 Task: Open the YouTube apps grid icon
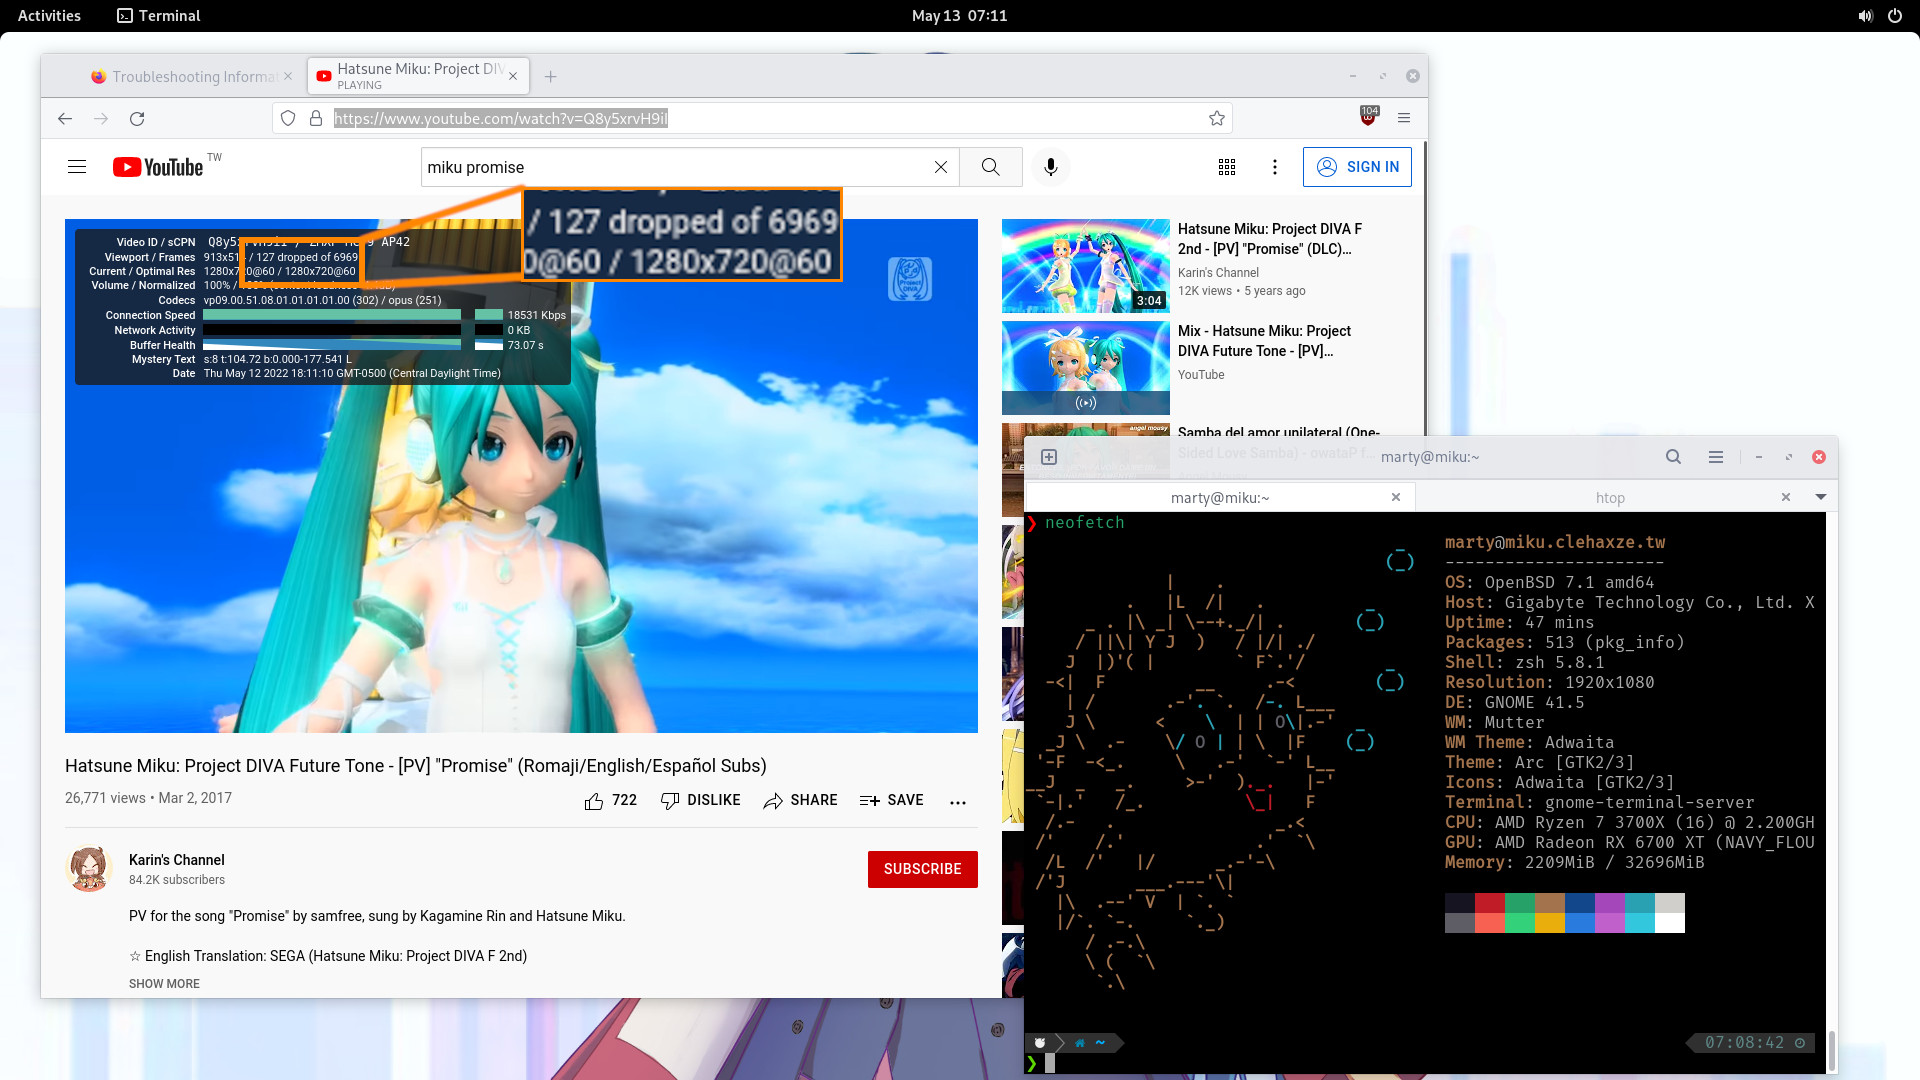[1227, 167]
